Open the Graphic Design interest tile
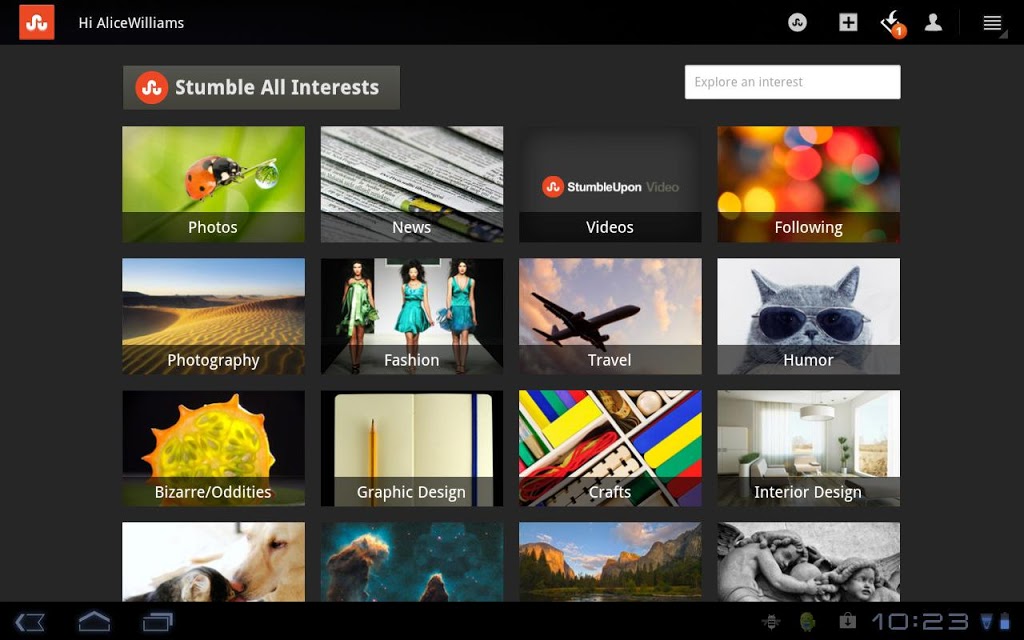The image size is (1024, 640). [x=411, y=448]
